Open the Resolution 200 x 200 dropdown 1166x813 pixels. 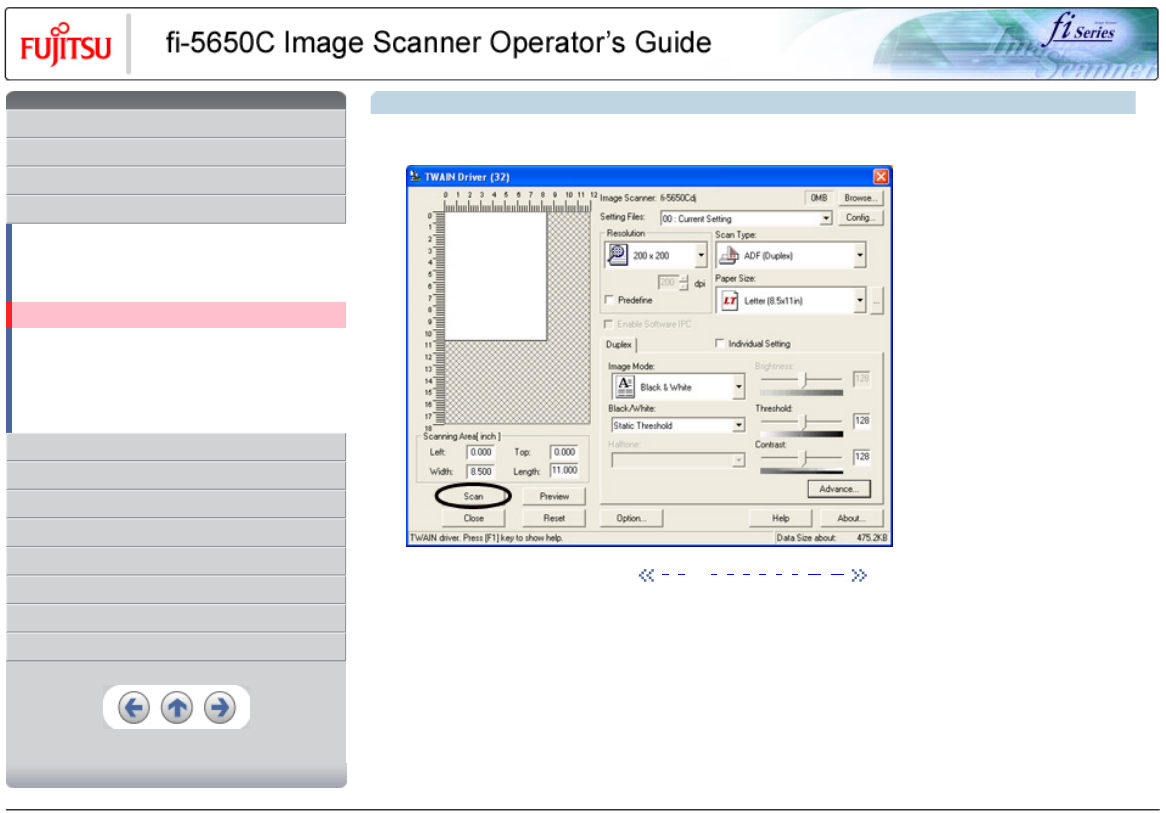pos(700,255)
